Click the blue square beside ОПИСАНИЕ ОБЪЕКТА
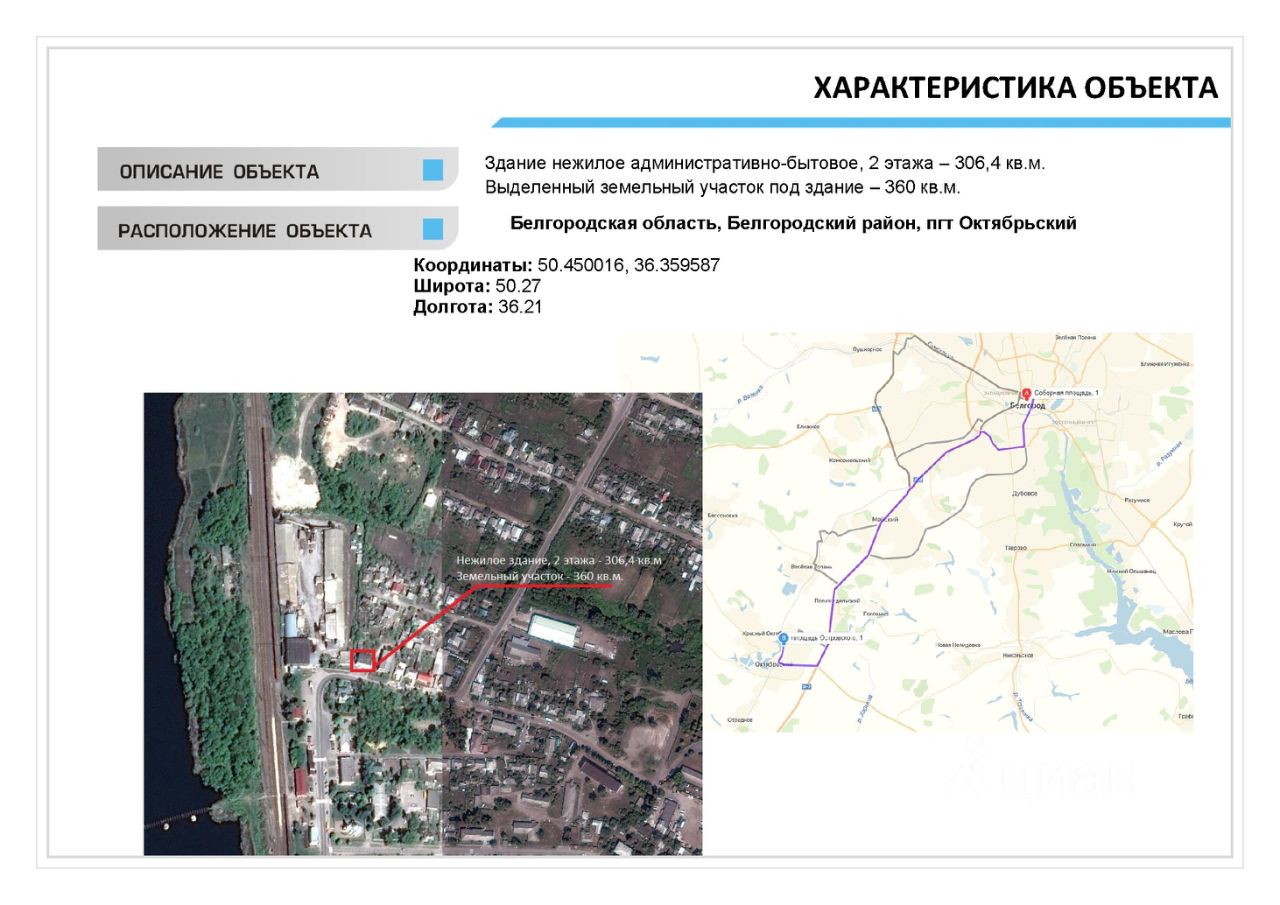Screen dimensions: 1280x905 pos(433,170)
